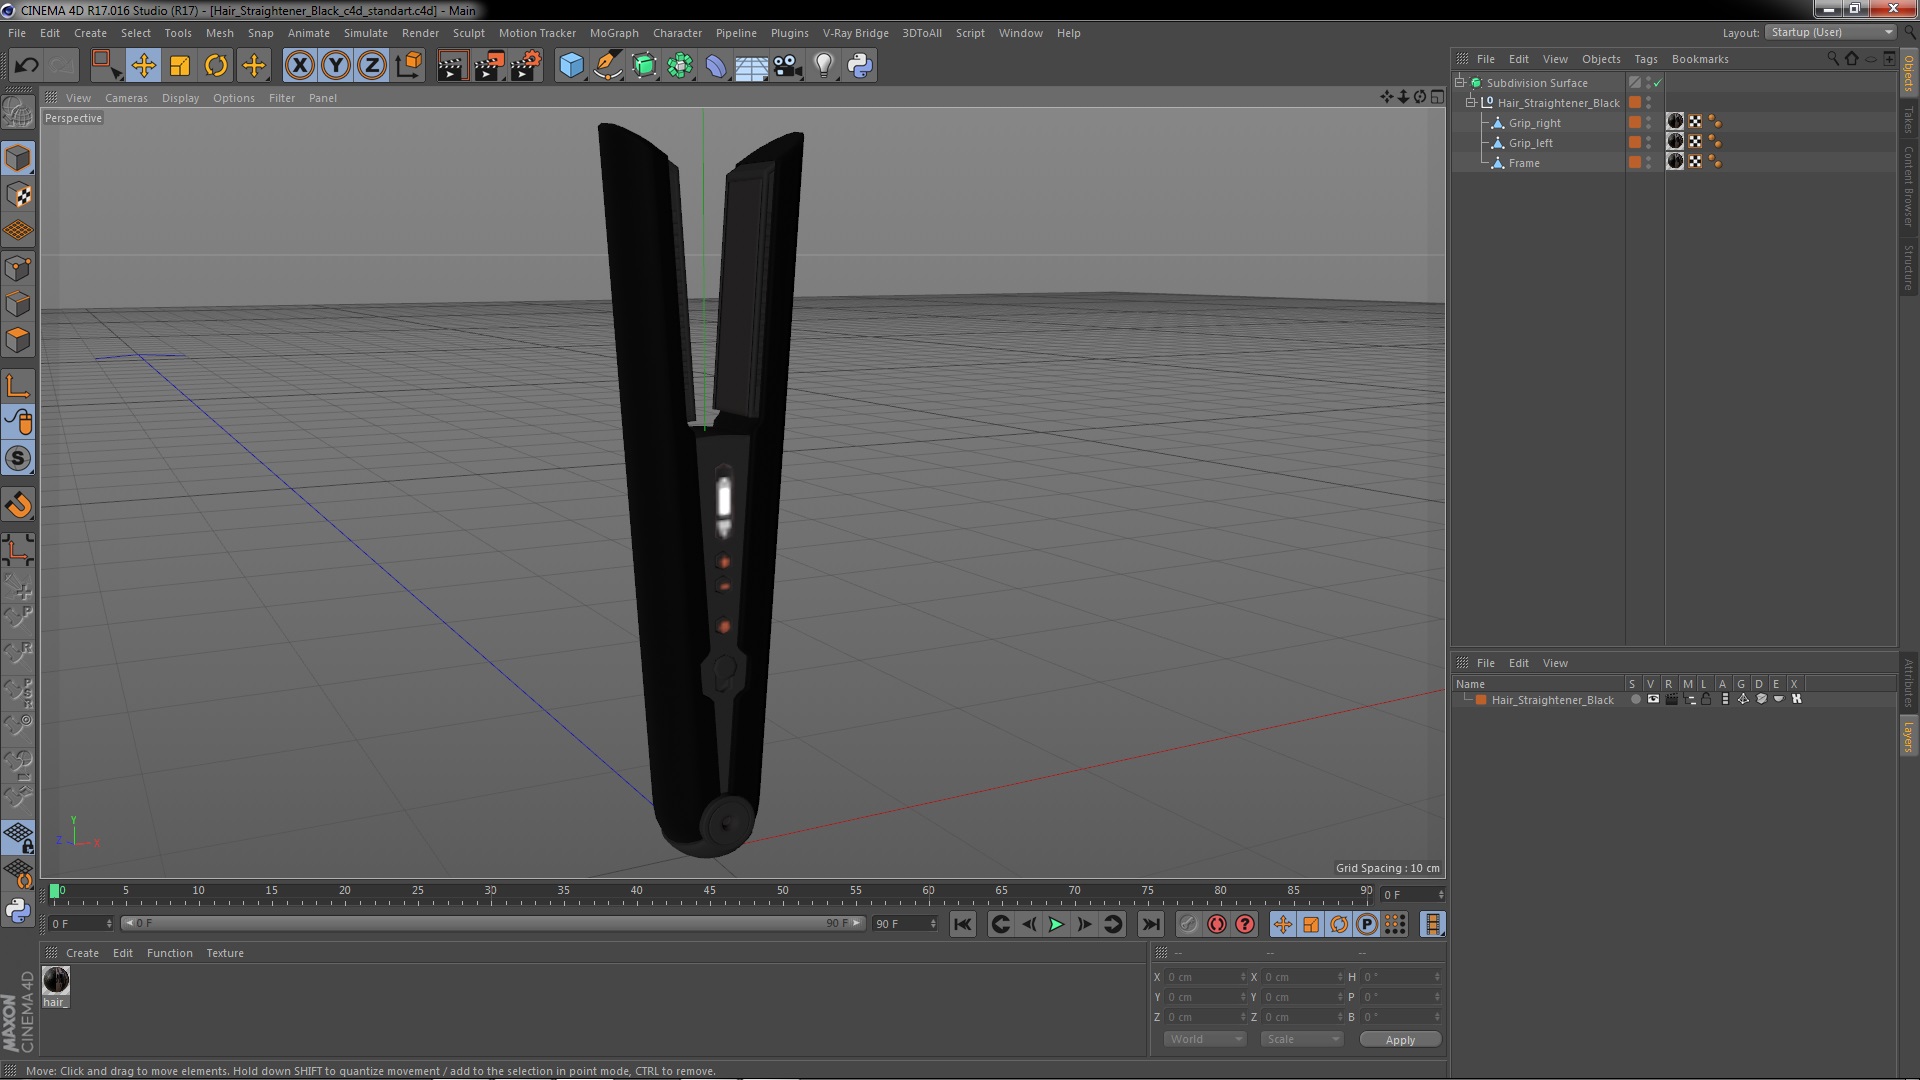Open the V-Ray Bridge menu
Viewport: 1920px width, 1080px height.
855,33
